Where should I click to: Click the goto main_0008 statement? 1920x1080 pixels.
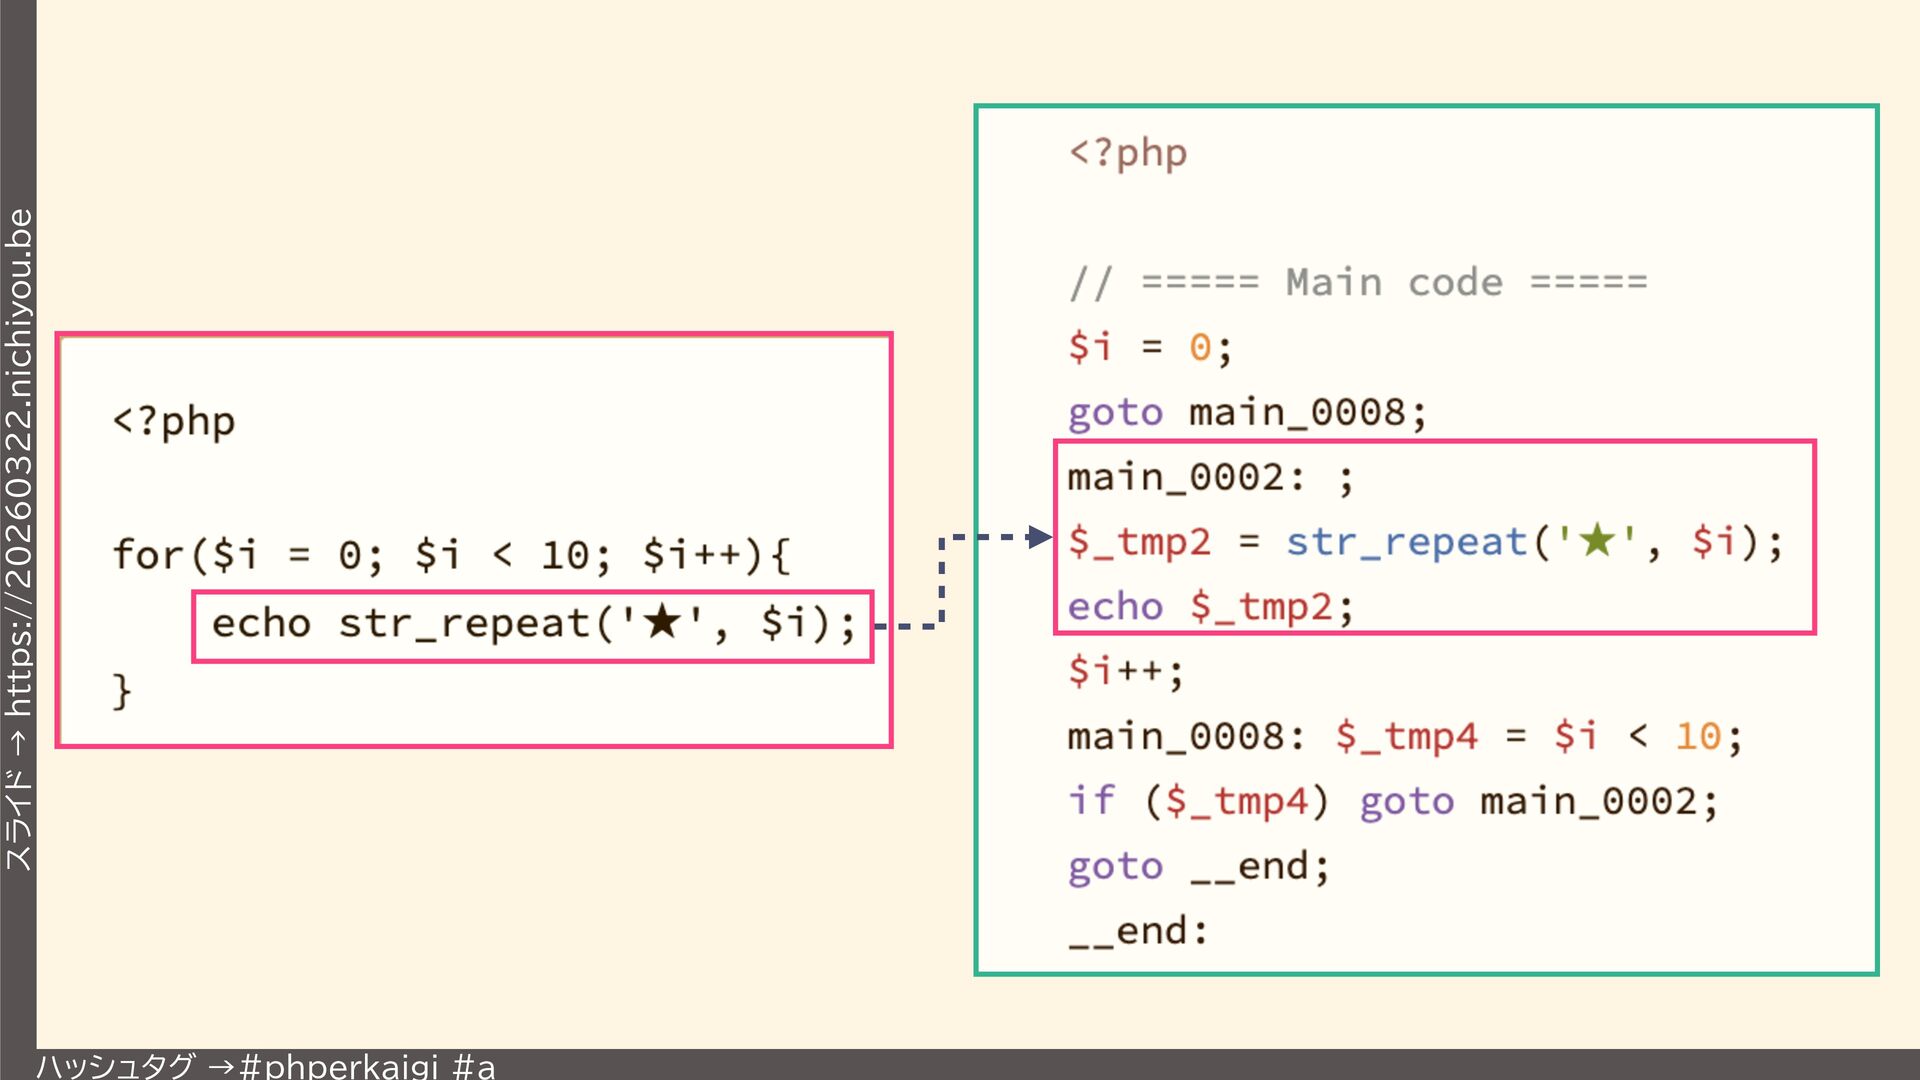pos(1246,412)
